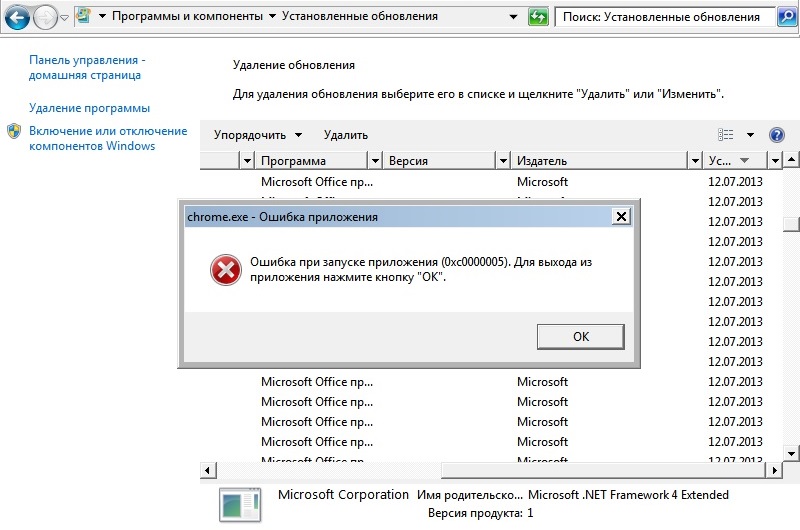The width and height of the screenshot is (800, 530).
Task: Click the Control Panel icon in address bar
Action: (x=84, y=16)
